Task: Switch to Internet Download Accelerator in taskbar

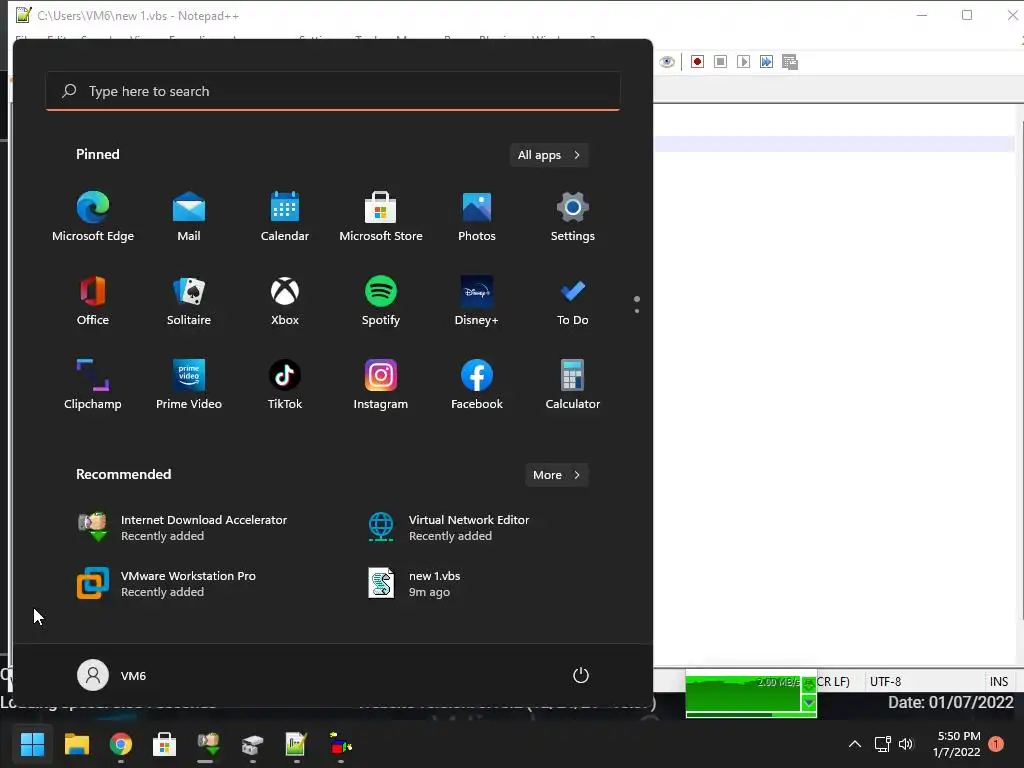Action: point(208,744)
